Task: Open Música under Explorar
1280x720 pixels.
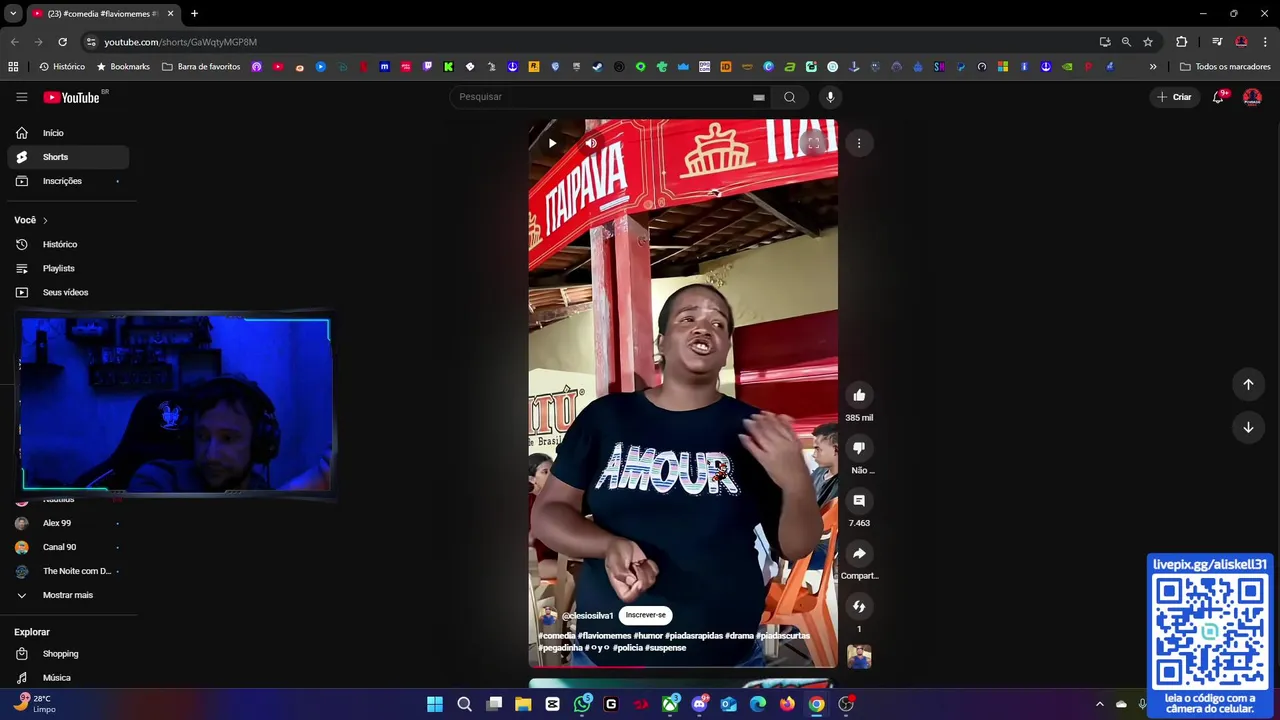Action: pyautogui.click(x=68, y=678)
